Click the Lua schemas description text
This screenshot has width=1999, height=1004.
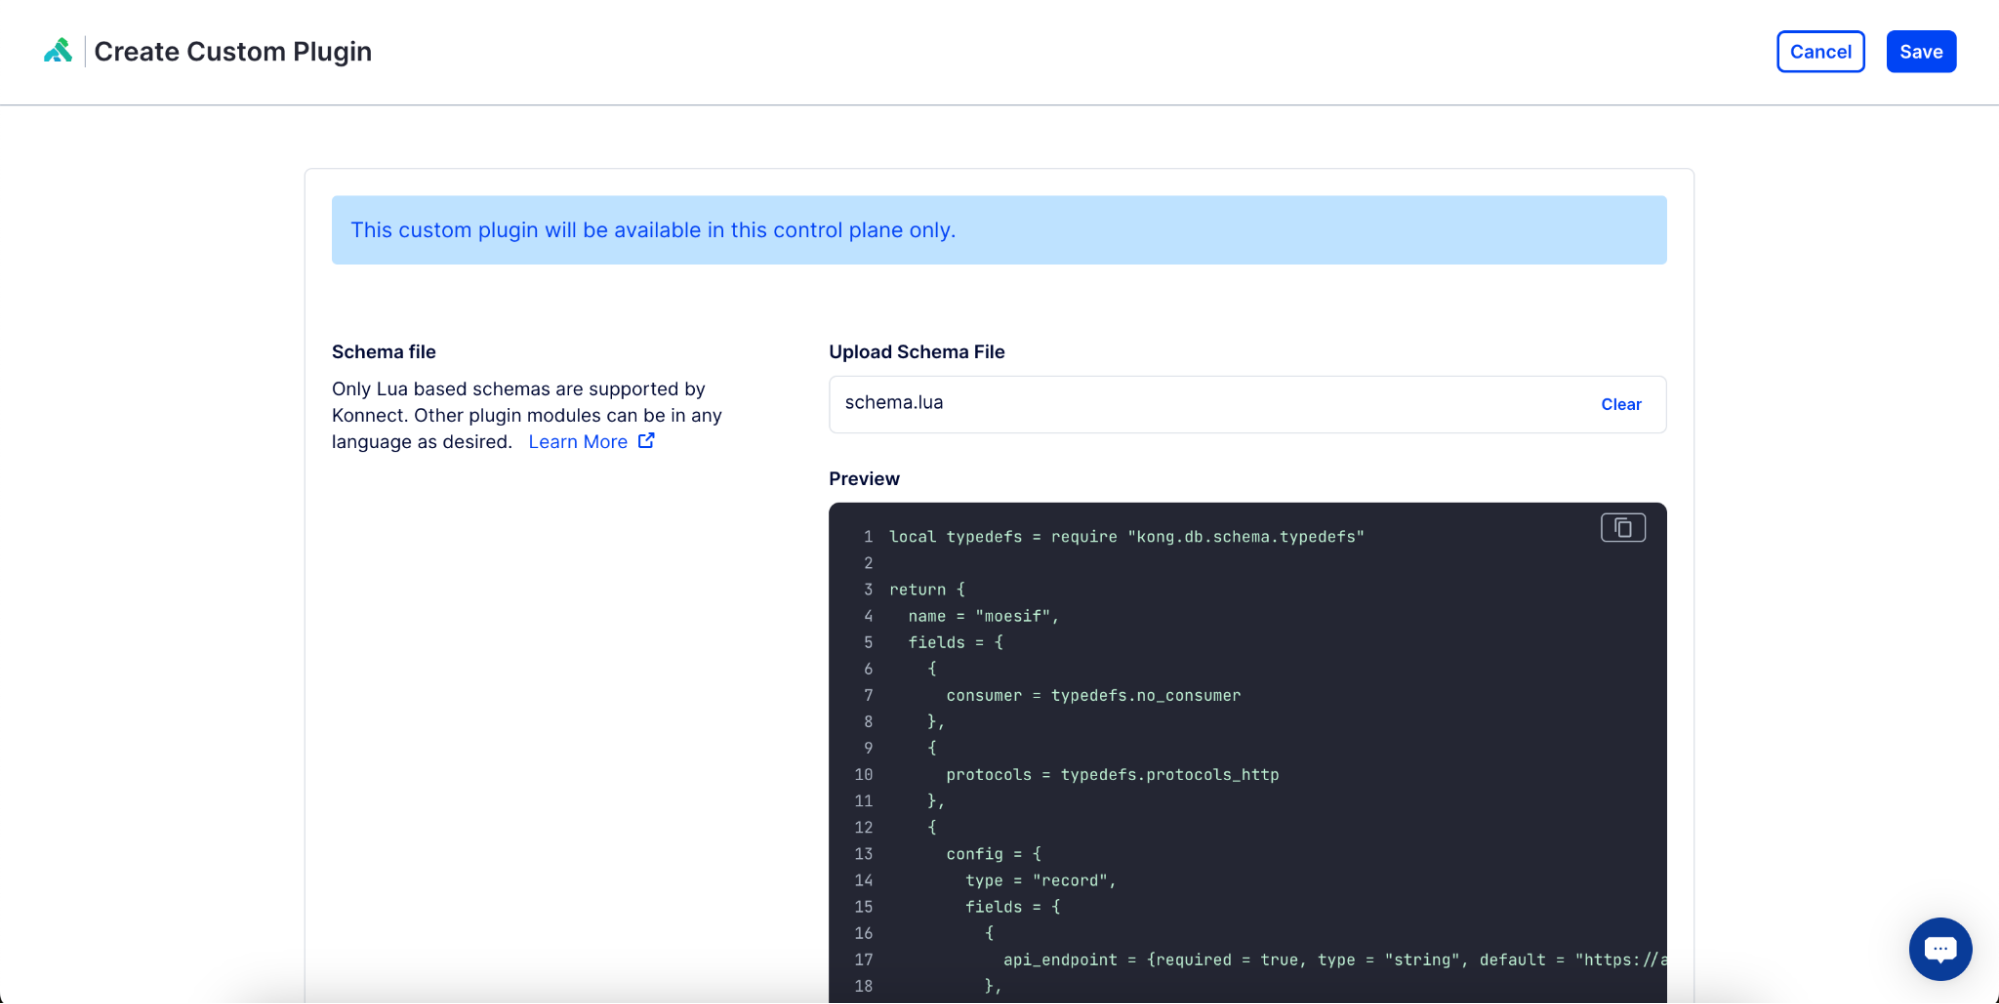tap(526, 415)
